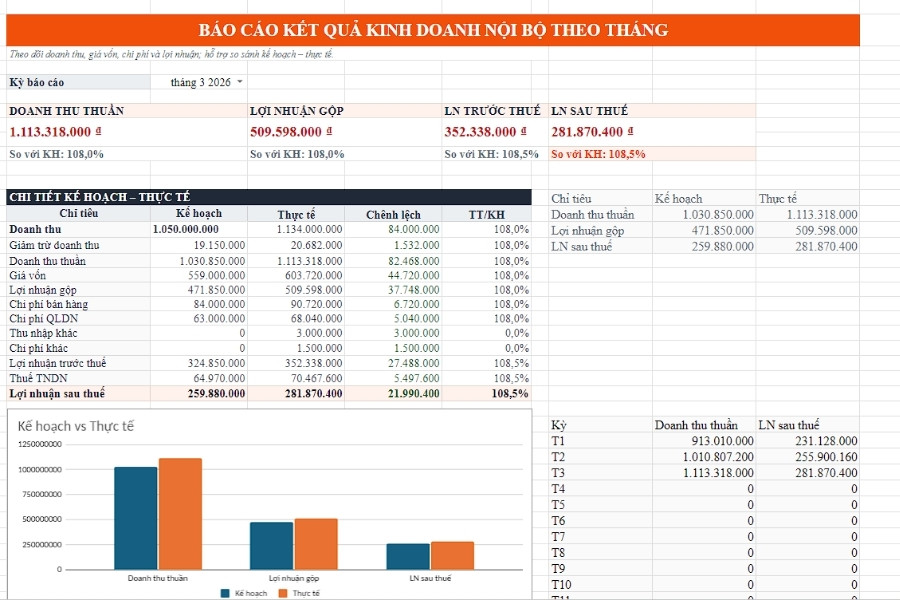
Task: Click 'So với KH: 108,0%' under DOANH THU THUẦN
Action: (56, 154)
